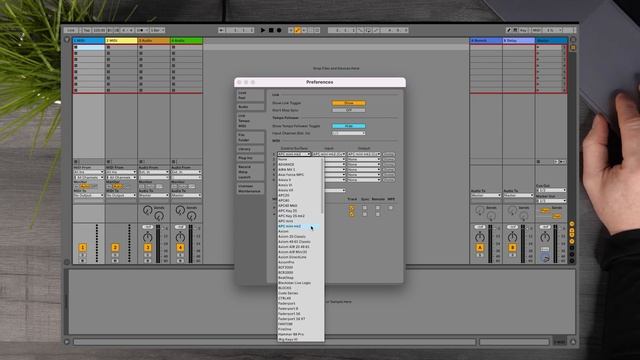Screen dimensions: 640x360
Task: Click track 1 activator button
Action: click(82, 247)
